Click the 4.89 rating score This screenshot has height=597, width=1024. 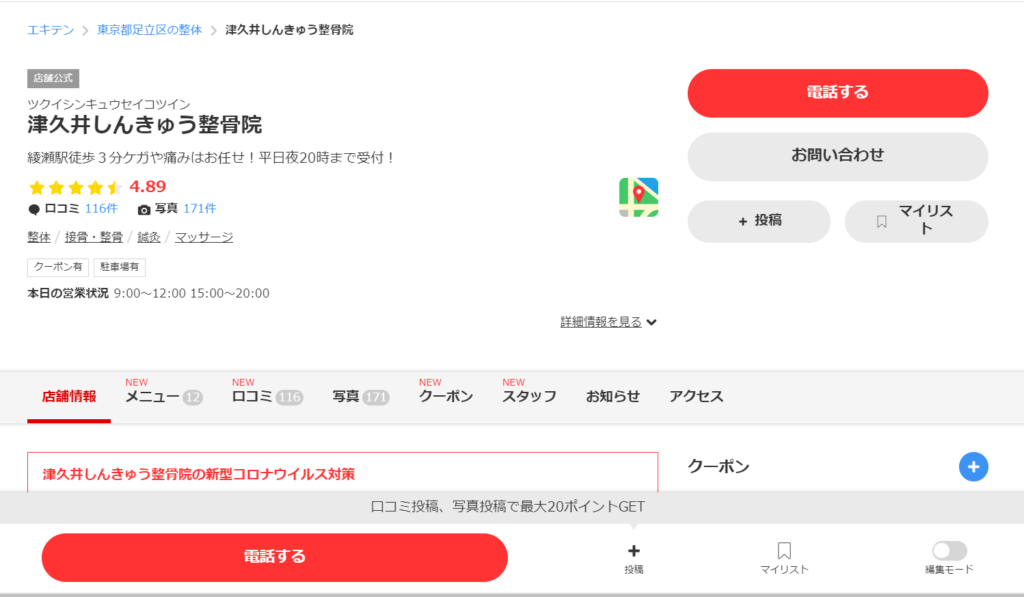pos(148,187)
